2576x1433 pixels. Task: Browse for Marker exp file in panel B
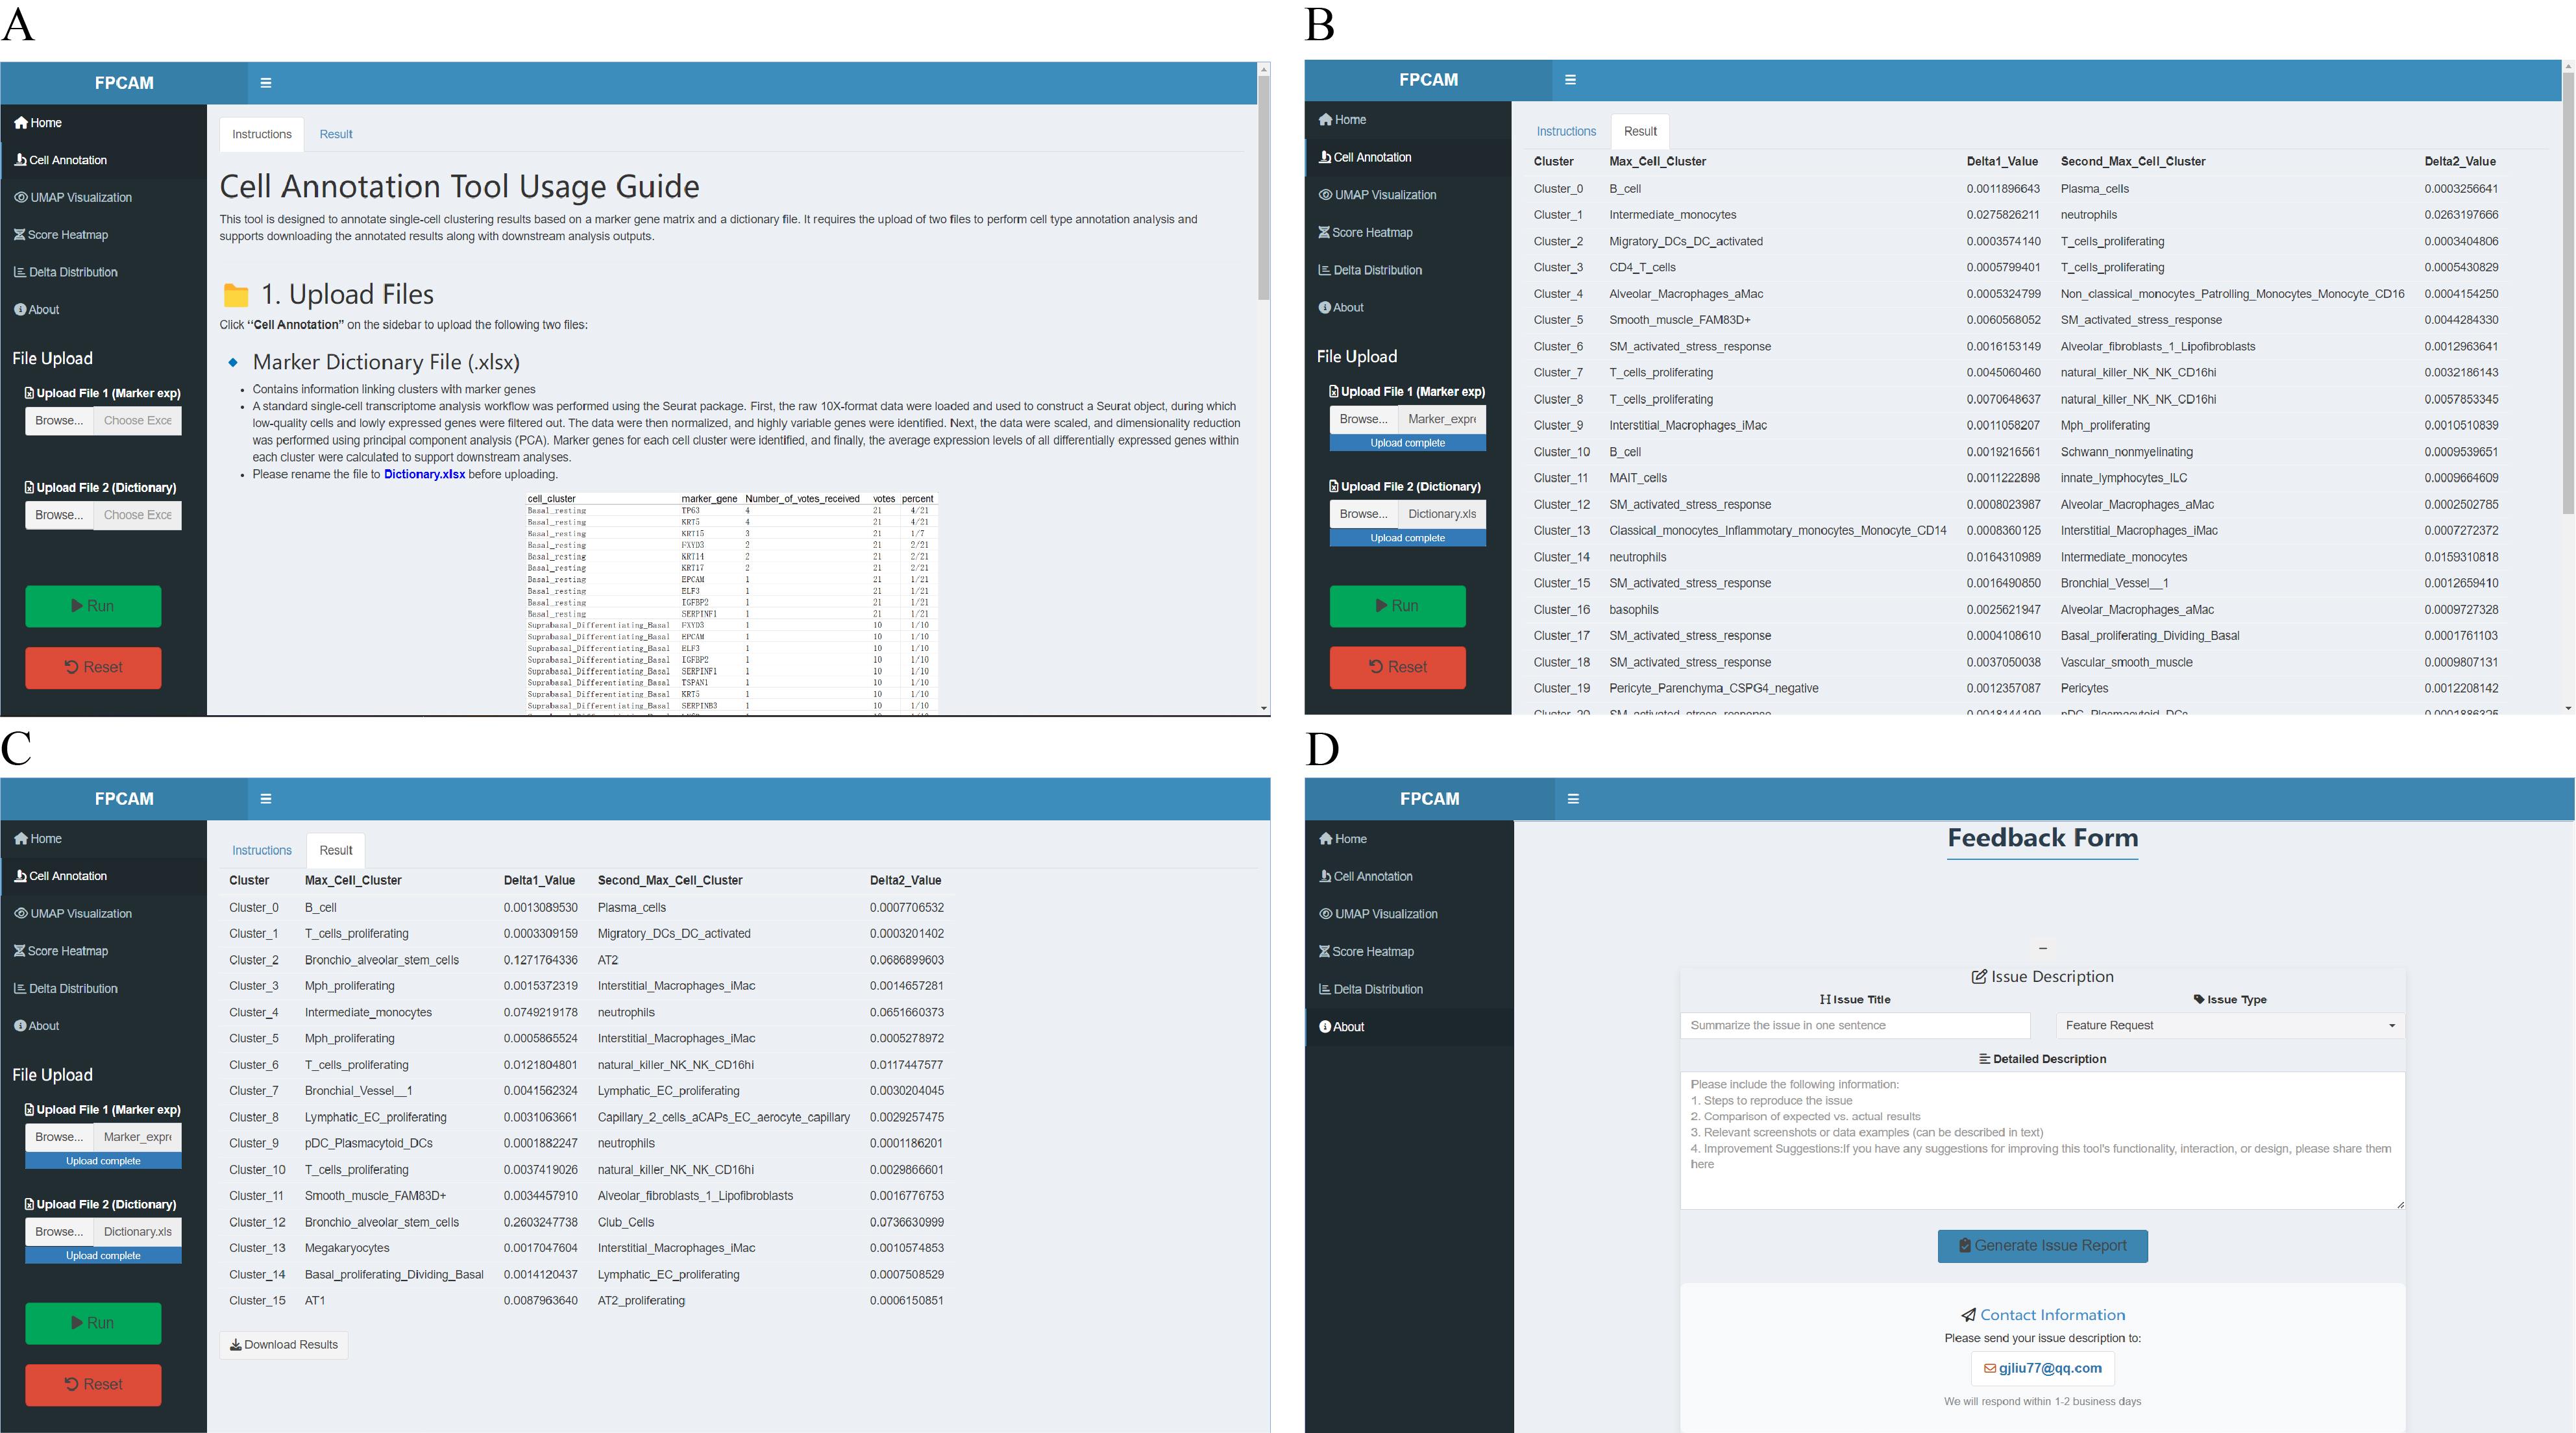click(1364, 419)
